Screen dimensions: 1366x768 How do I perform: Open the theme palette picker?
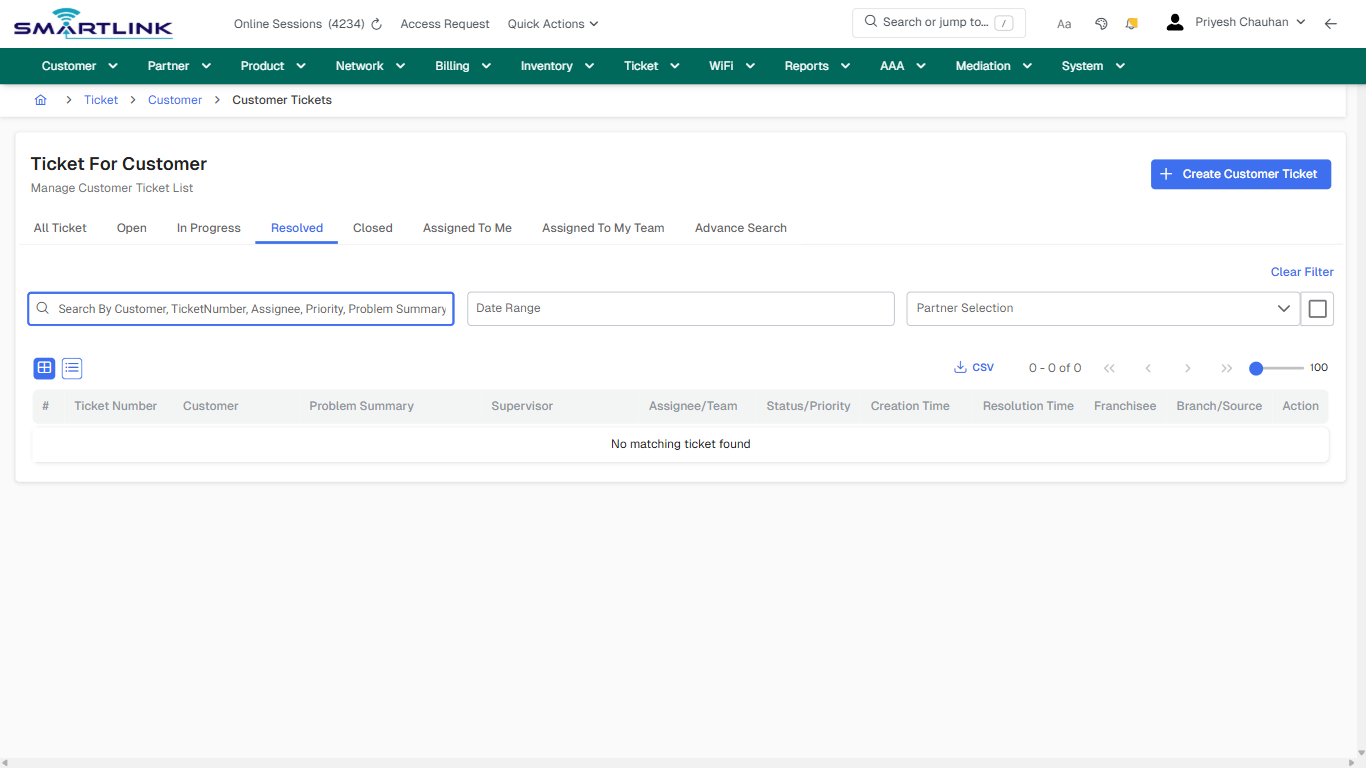(1101, 22)
